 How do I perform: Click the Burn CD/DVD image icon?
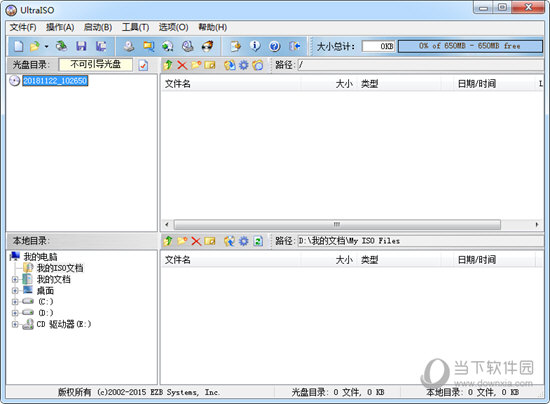coord(208,46)
